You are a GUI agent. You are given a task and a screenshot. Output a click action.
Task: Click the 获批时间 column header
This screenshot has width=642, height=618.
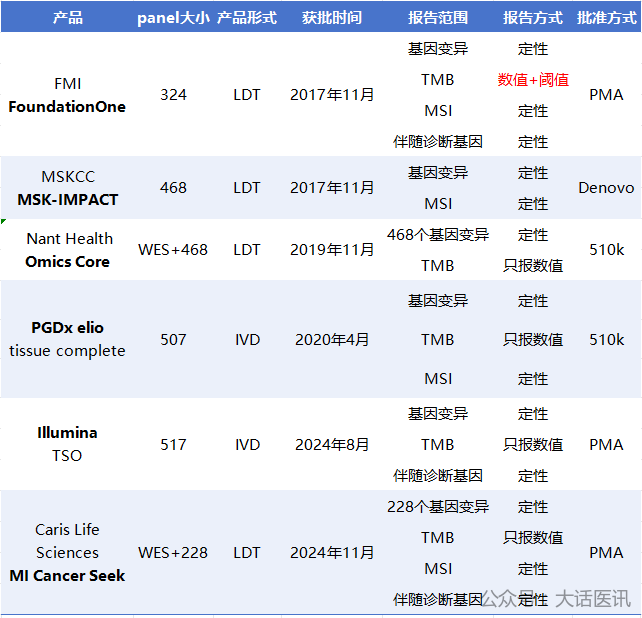click(x=332, y=18)
